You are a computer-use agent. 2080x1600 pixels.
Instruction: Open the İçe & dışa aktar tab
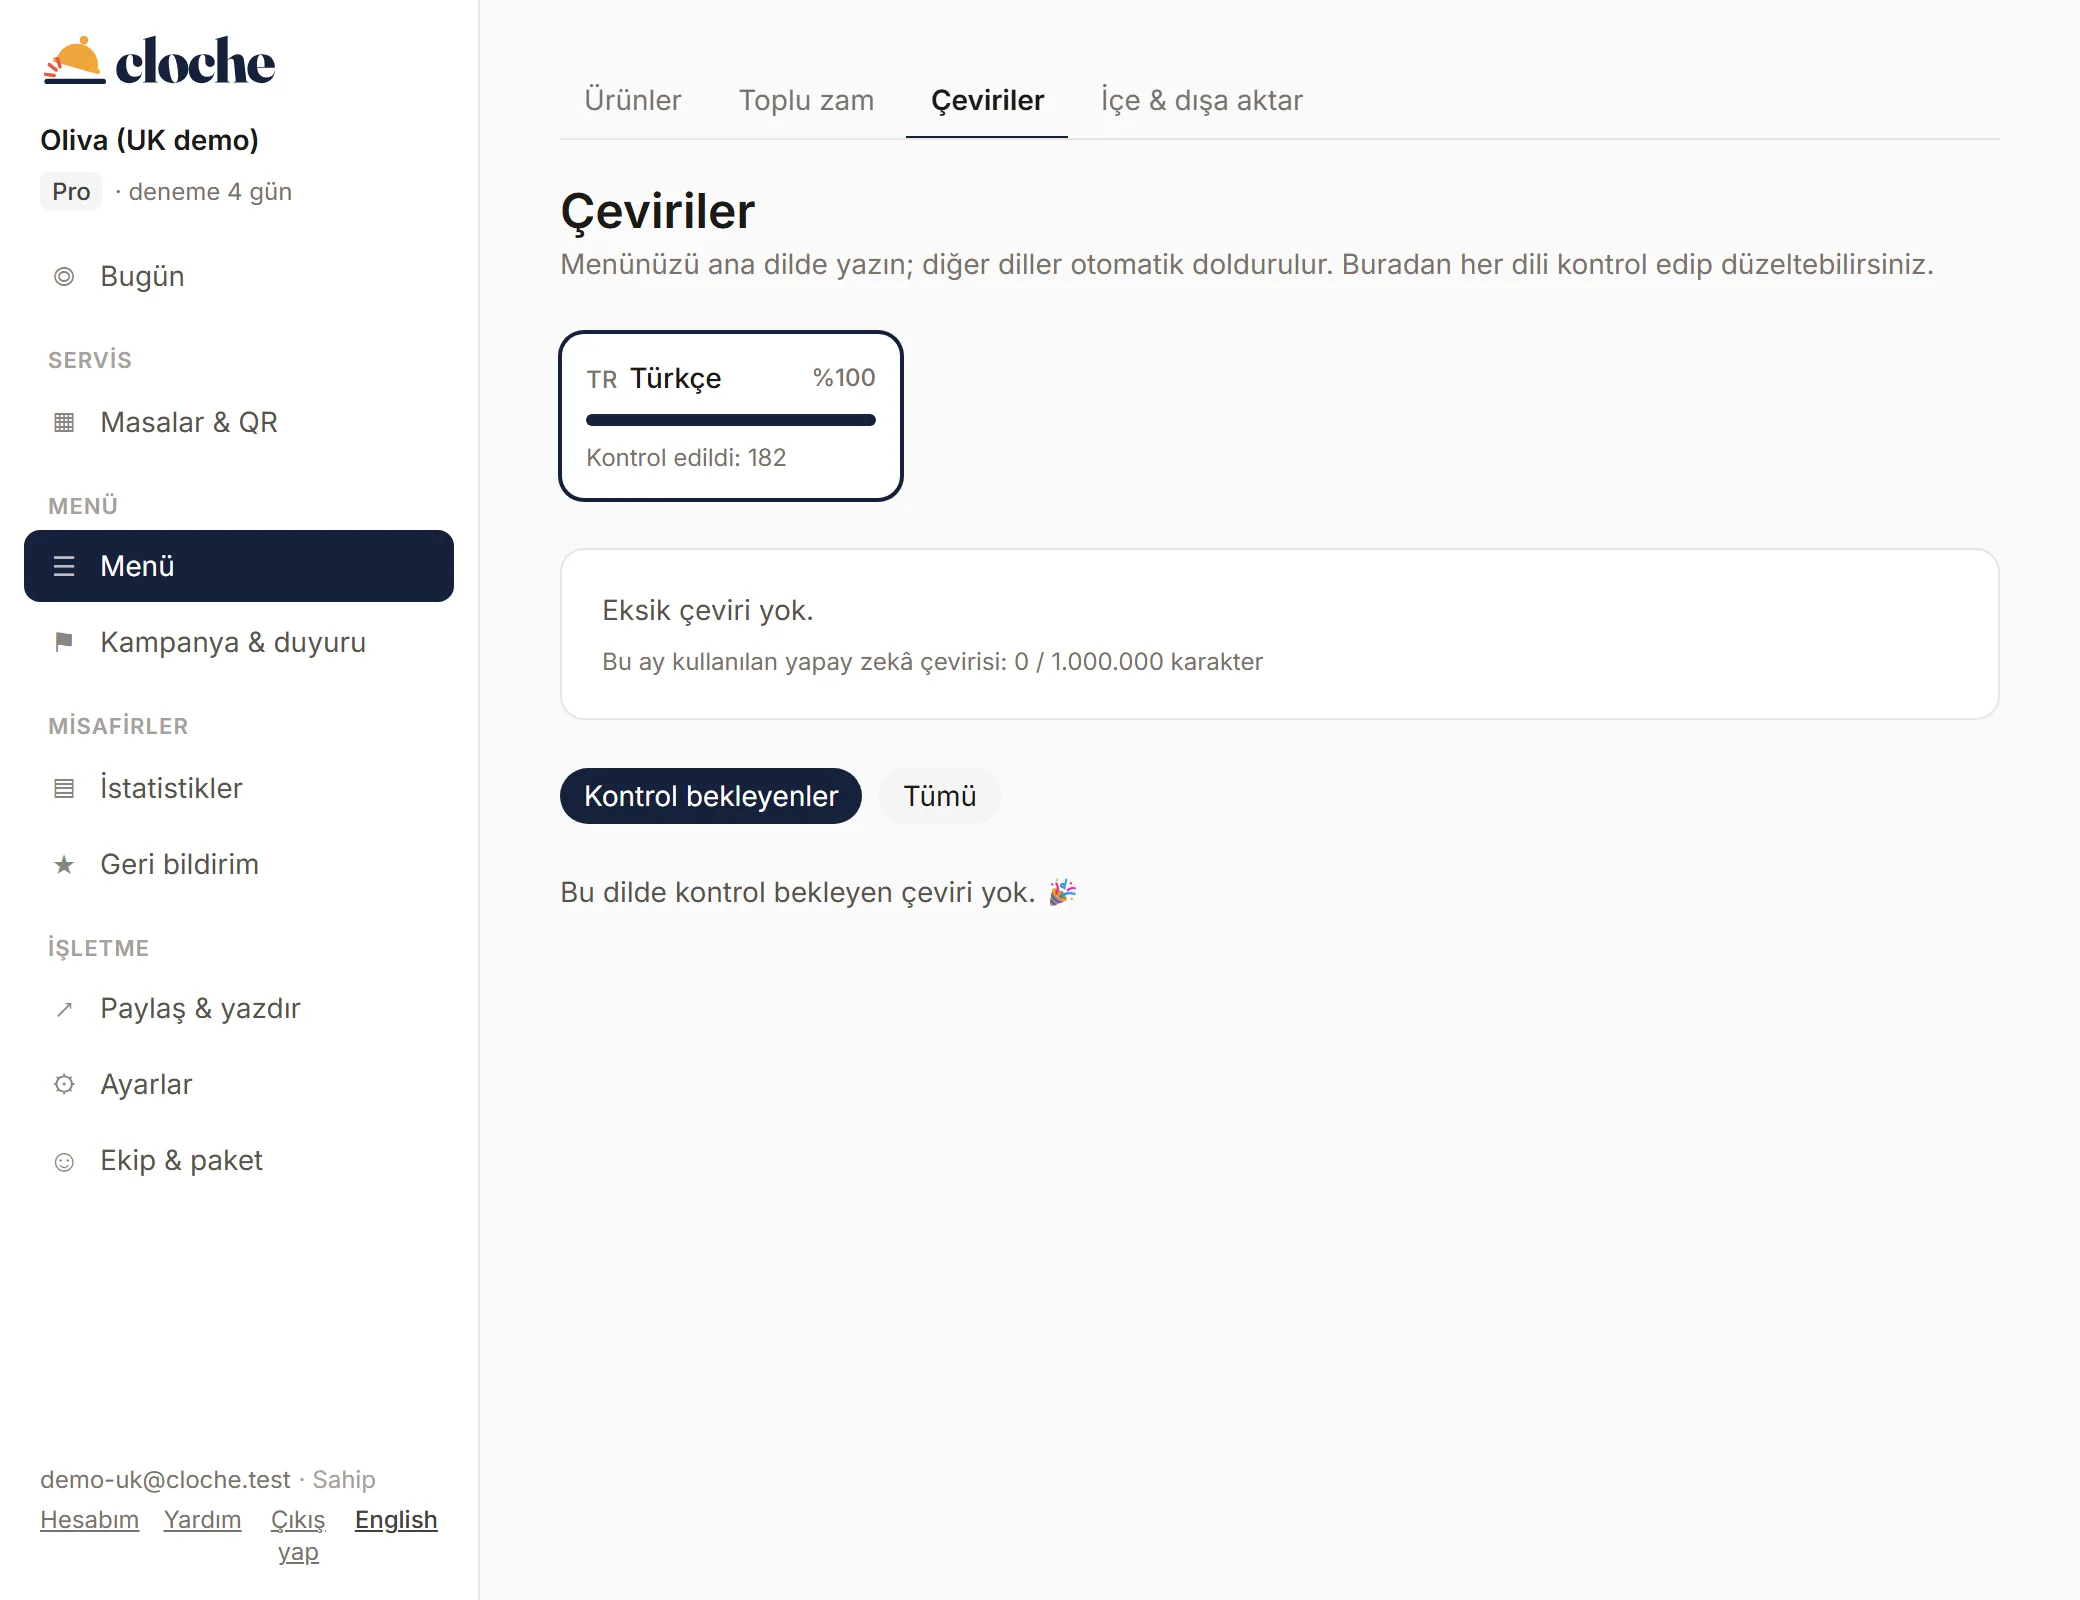pos(1201,100)
